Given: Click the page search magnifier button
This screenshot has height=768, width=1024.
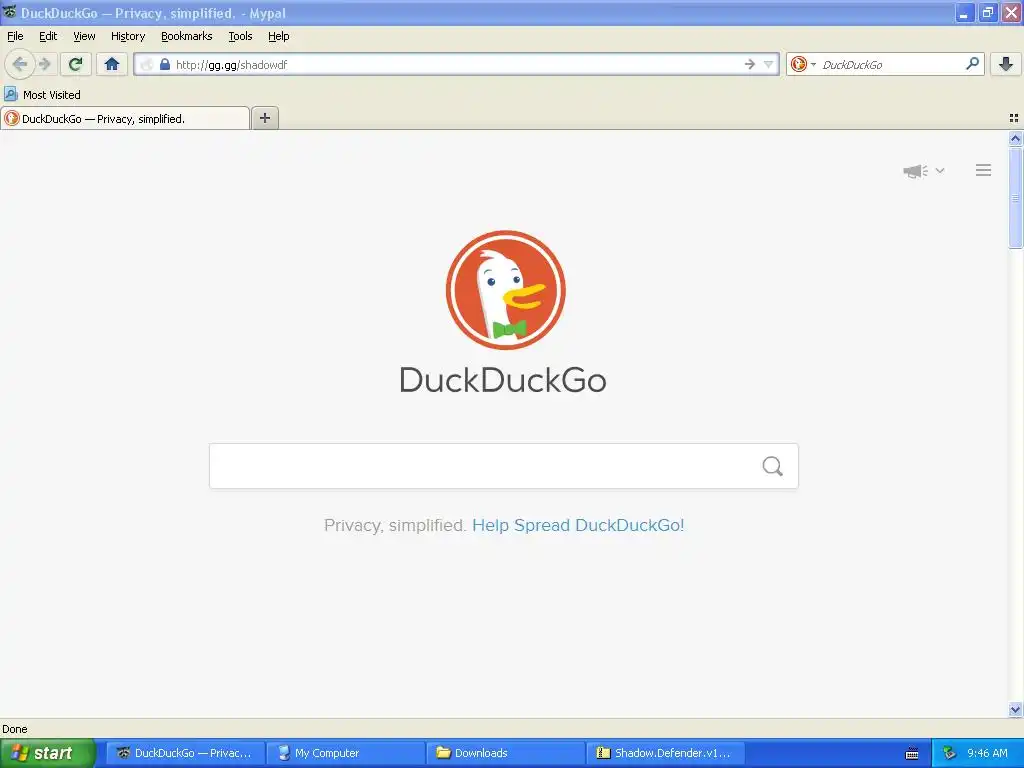Looking at the screenshot, I should point(773,466).
